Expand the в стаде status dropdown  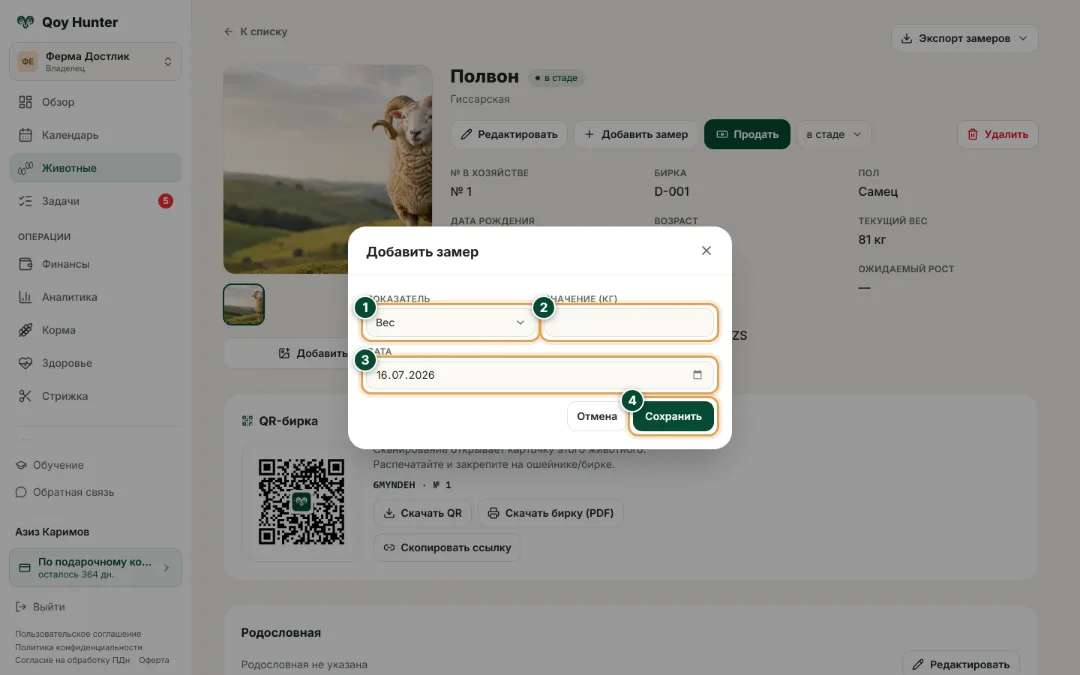pos(833,134)
